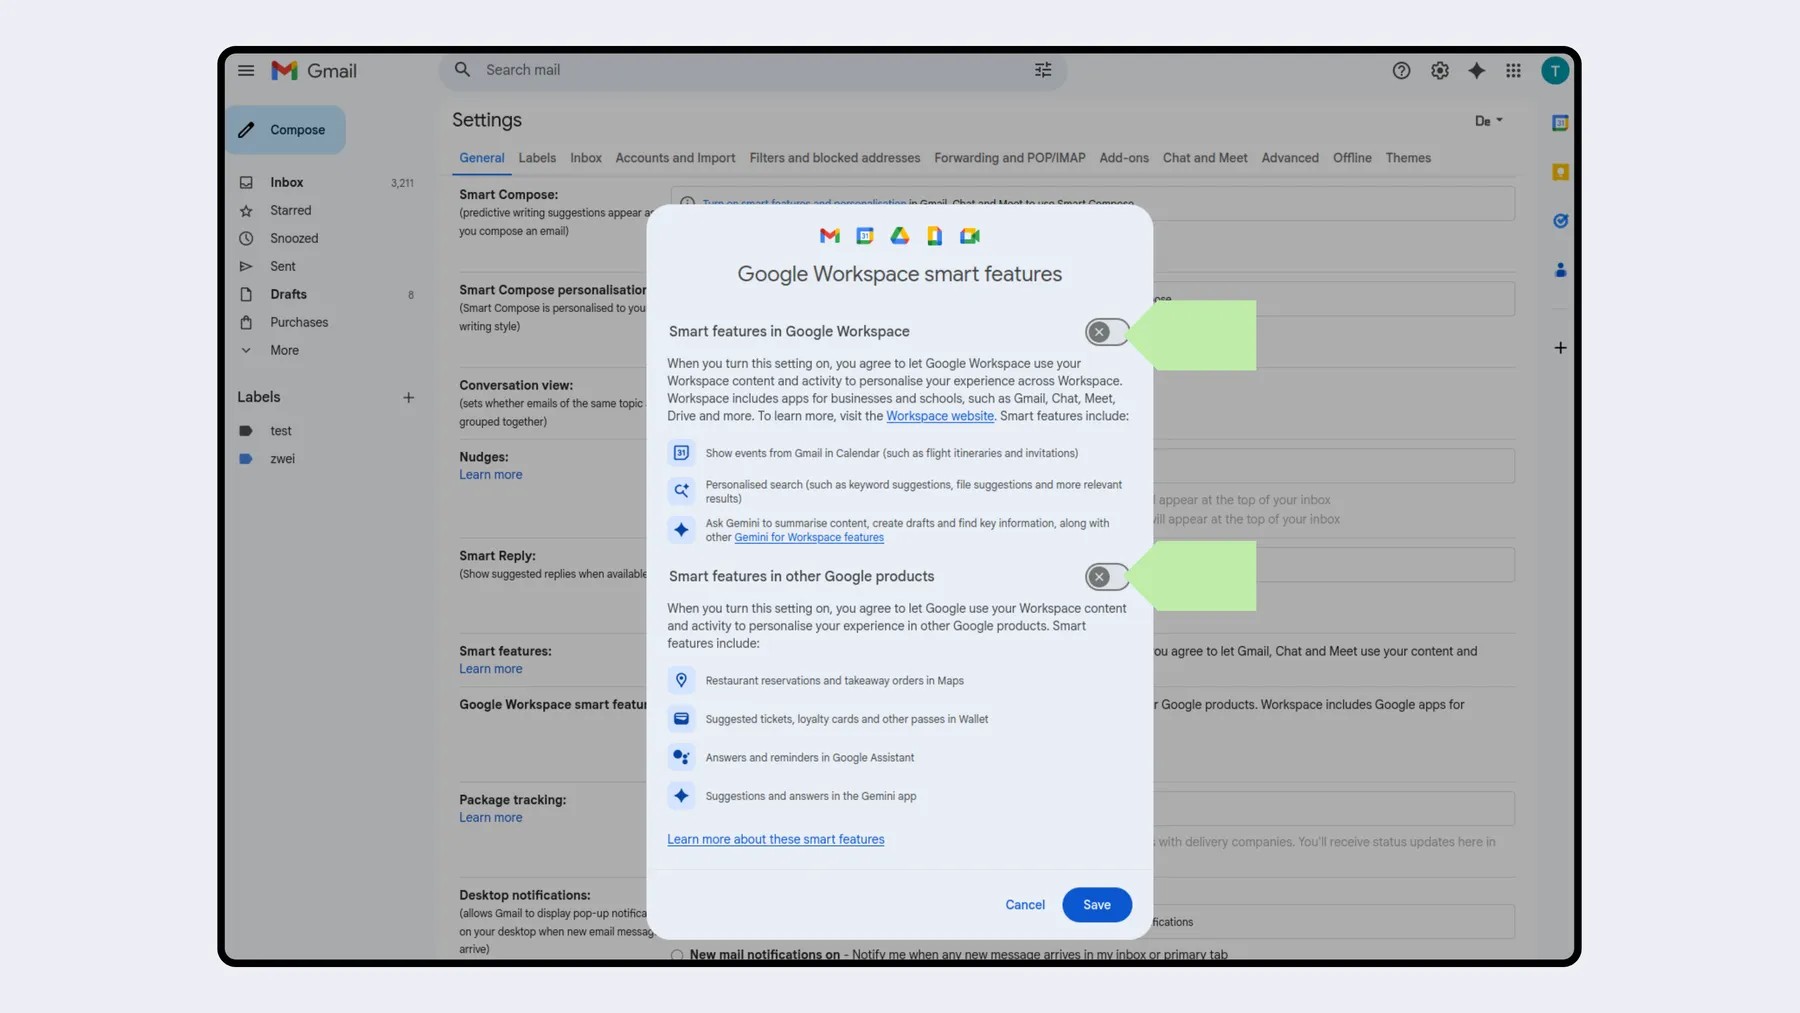The image size is (1800, 1013).
Task: Open the Google apps grid
Action: [1513, 71]
